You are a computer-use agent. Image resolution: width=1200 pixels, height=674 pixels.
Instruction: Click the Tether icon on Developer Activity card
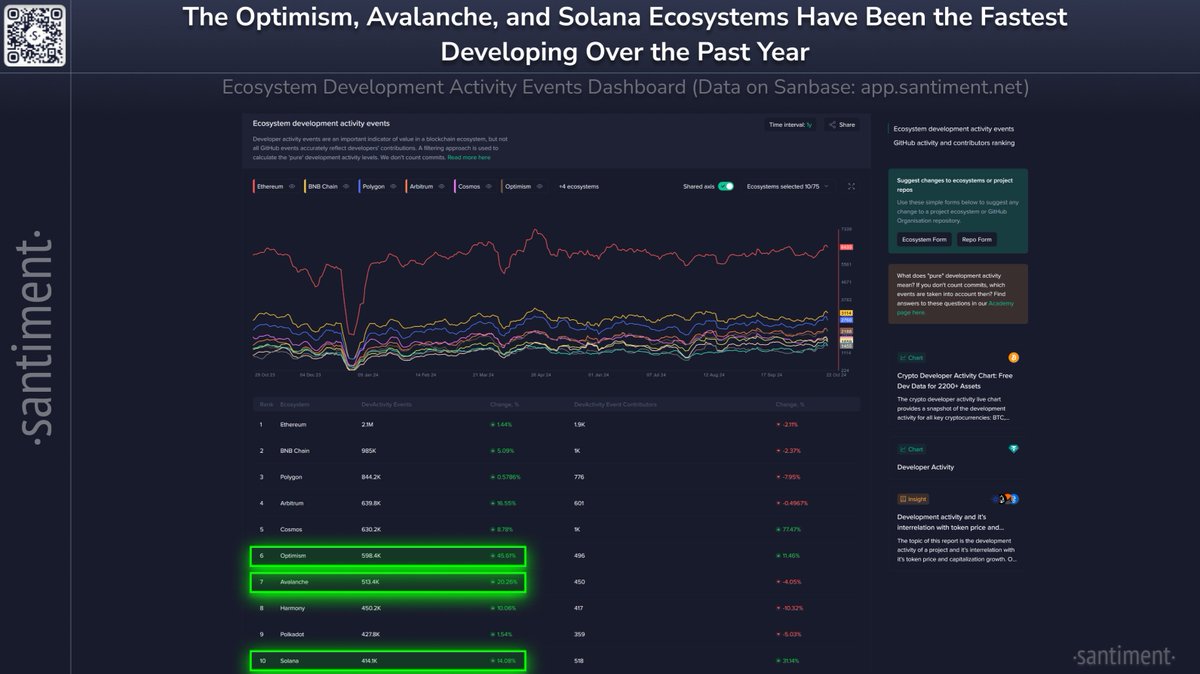click(x=1013, y=448)
